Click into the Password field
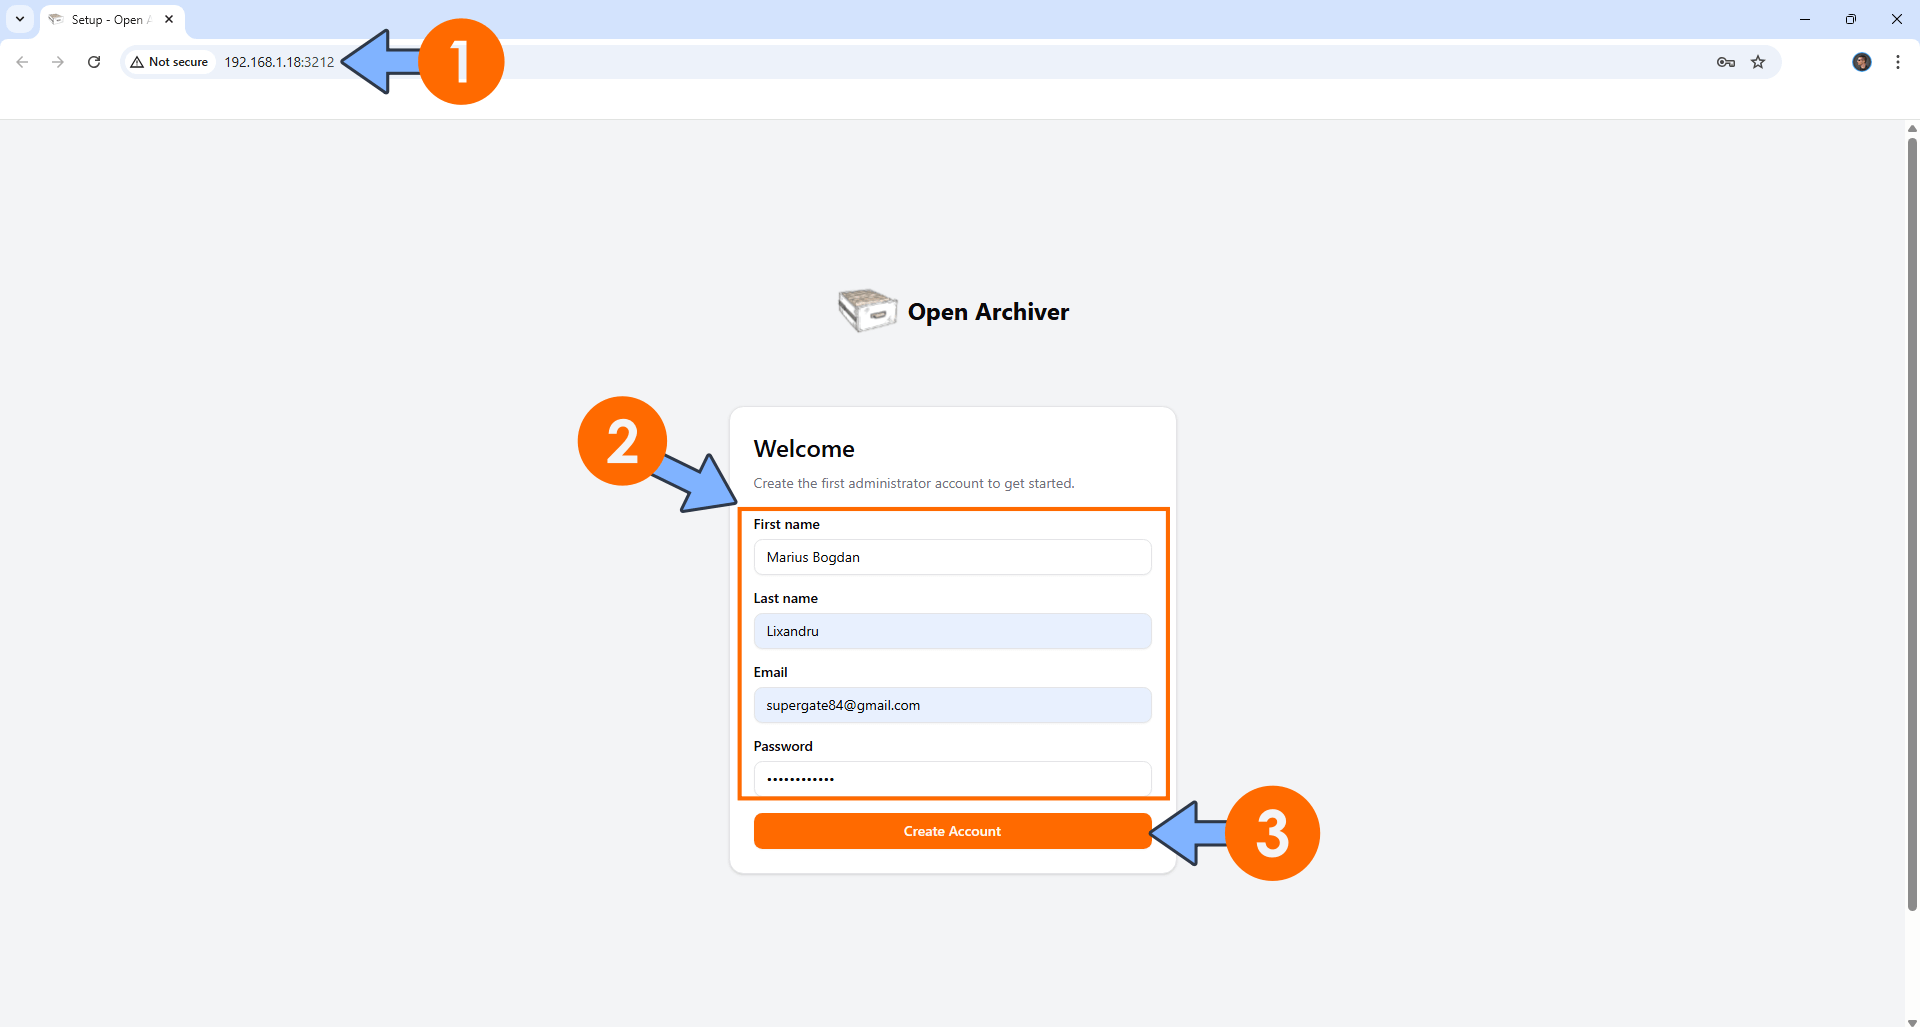Viewport: 1920px width, 1027px height. [x=951, y=778]
